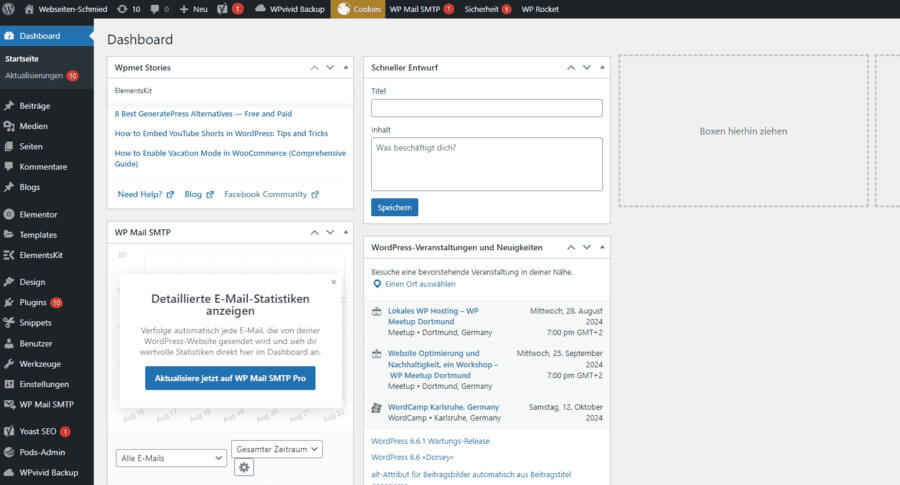Open comments bubble in admin bar

pyautogui.click(x=160, y=9)
